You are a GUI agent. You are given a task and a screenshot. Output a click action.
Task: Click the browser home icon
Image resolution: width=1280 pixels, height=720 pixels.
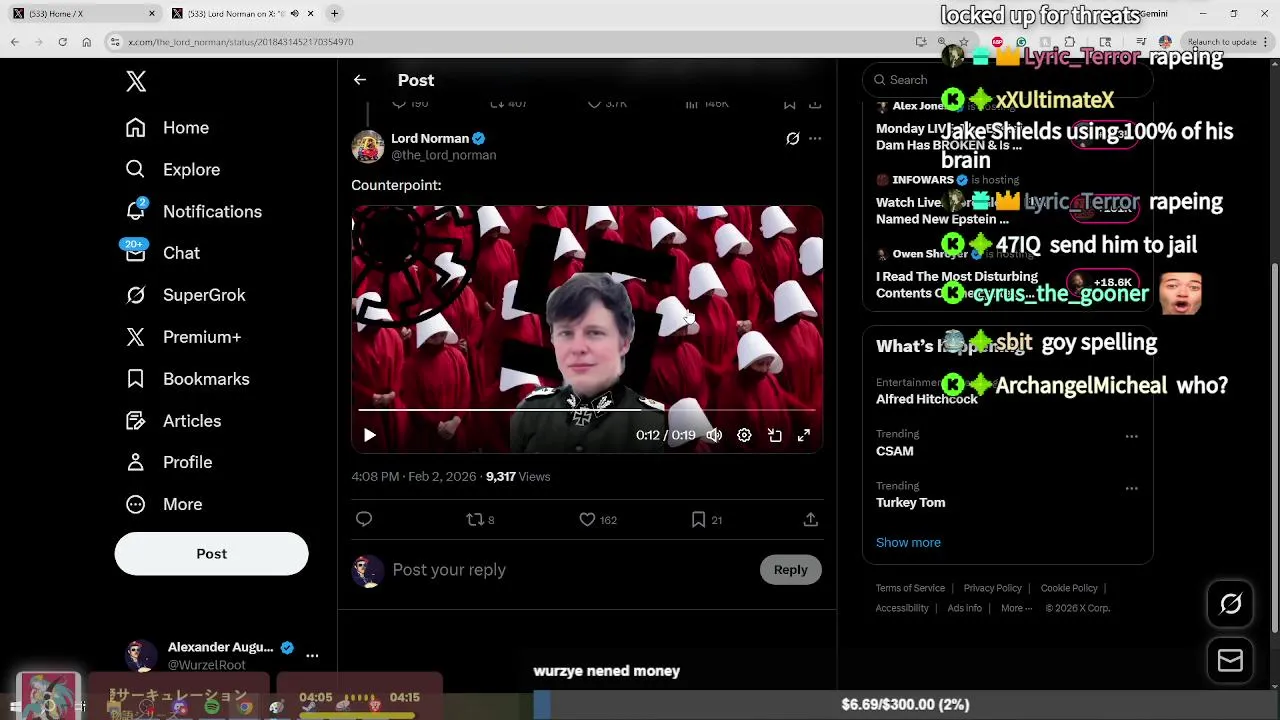click(x=86, y=42)
